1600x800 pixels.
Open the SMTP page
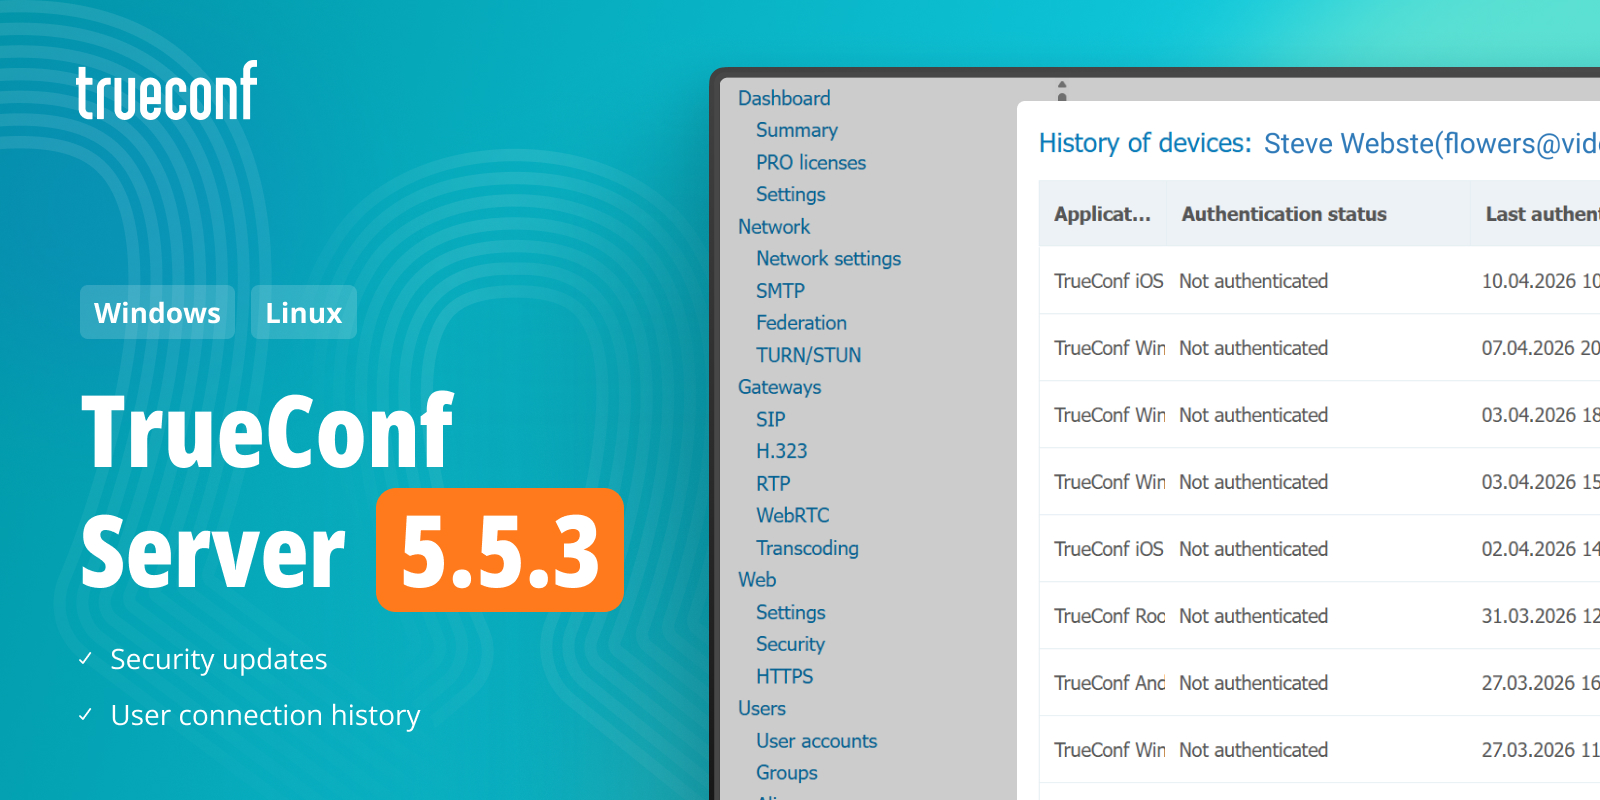tap(780, 291)
